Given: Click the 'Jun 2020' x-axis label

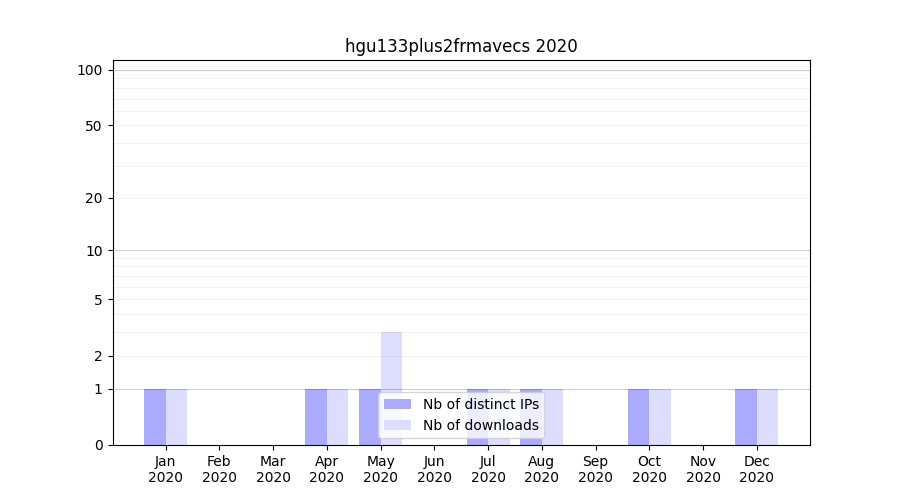Looking at the screenshot, I should tap(434, 469).
